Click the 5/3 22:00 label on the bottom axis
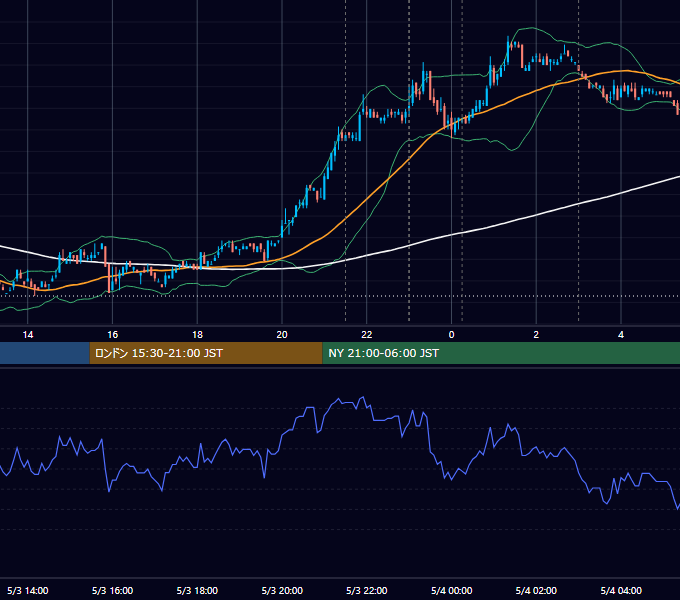This screenshot has height=600, width=680. [x=367, y=590]
